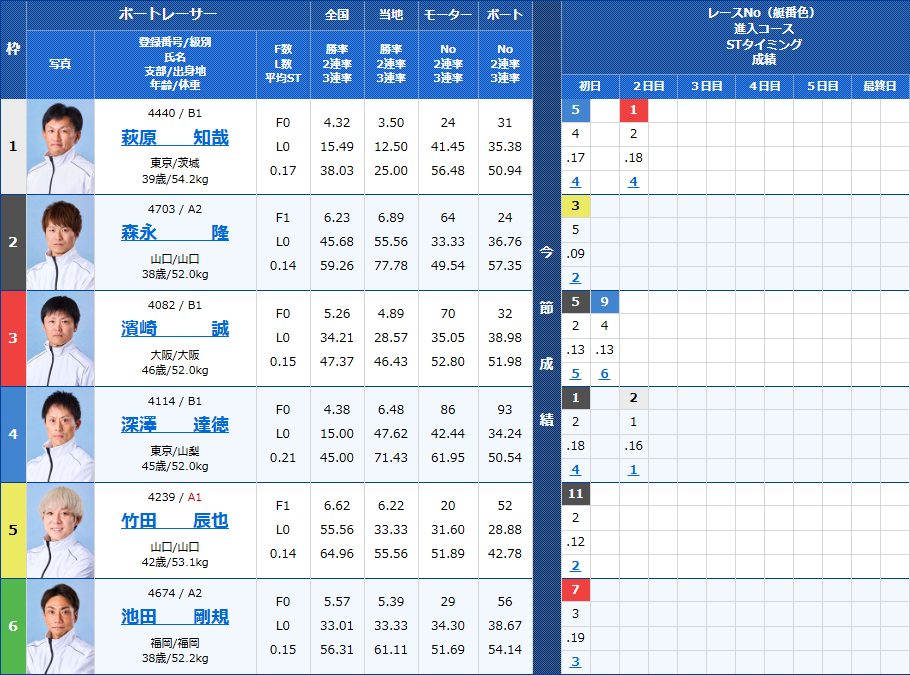Switch to the 2日目 results column
Viewport: 910px width, 675px height.
click(648, 86)
